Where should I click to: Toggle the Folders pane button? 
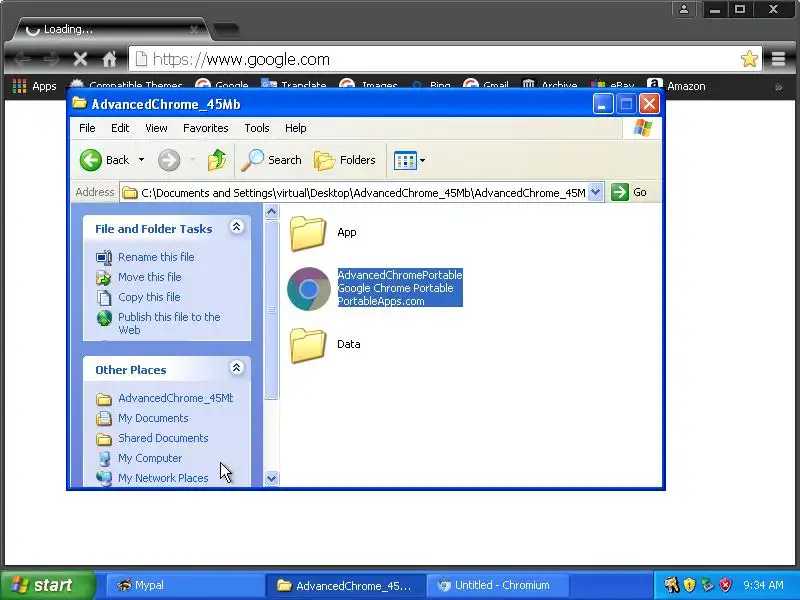coord(345,160)
